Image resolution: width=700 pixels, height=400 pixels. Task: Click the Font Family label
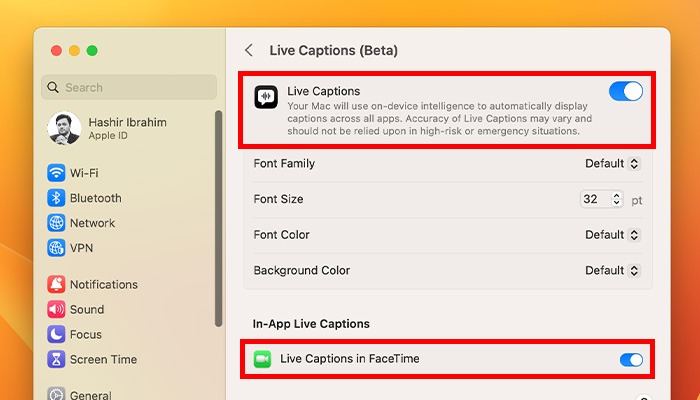(x=284, y=163)
